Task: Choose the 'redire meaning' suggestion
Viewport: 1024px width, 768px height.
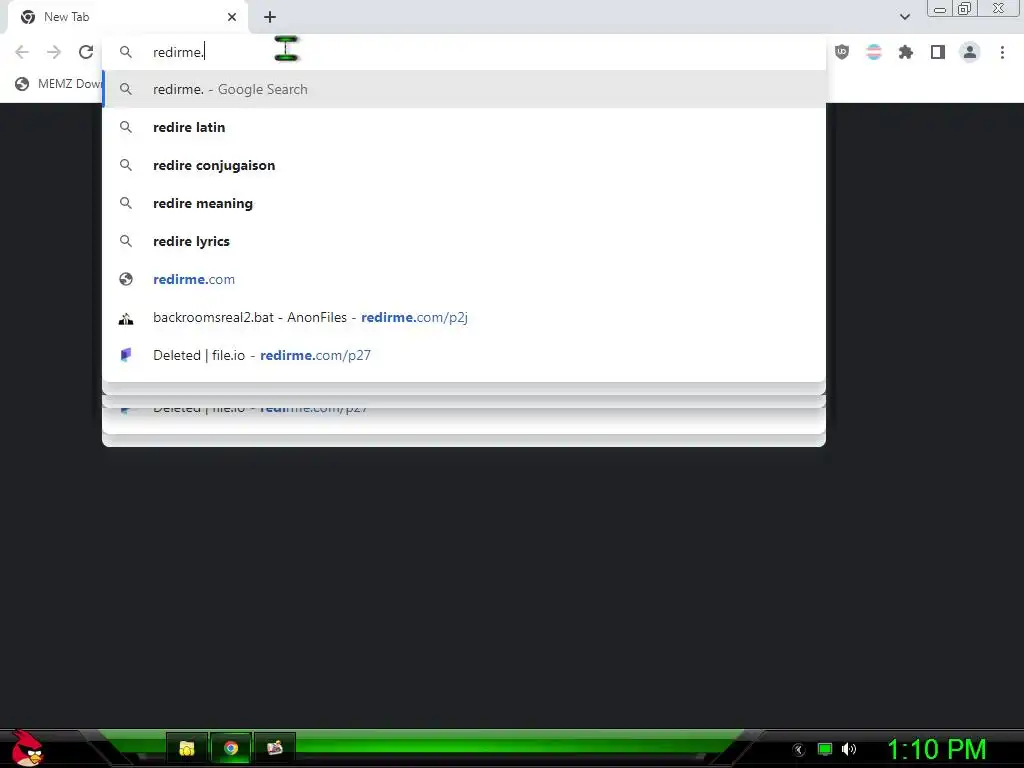Action: (x=464, y=203)
